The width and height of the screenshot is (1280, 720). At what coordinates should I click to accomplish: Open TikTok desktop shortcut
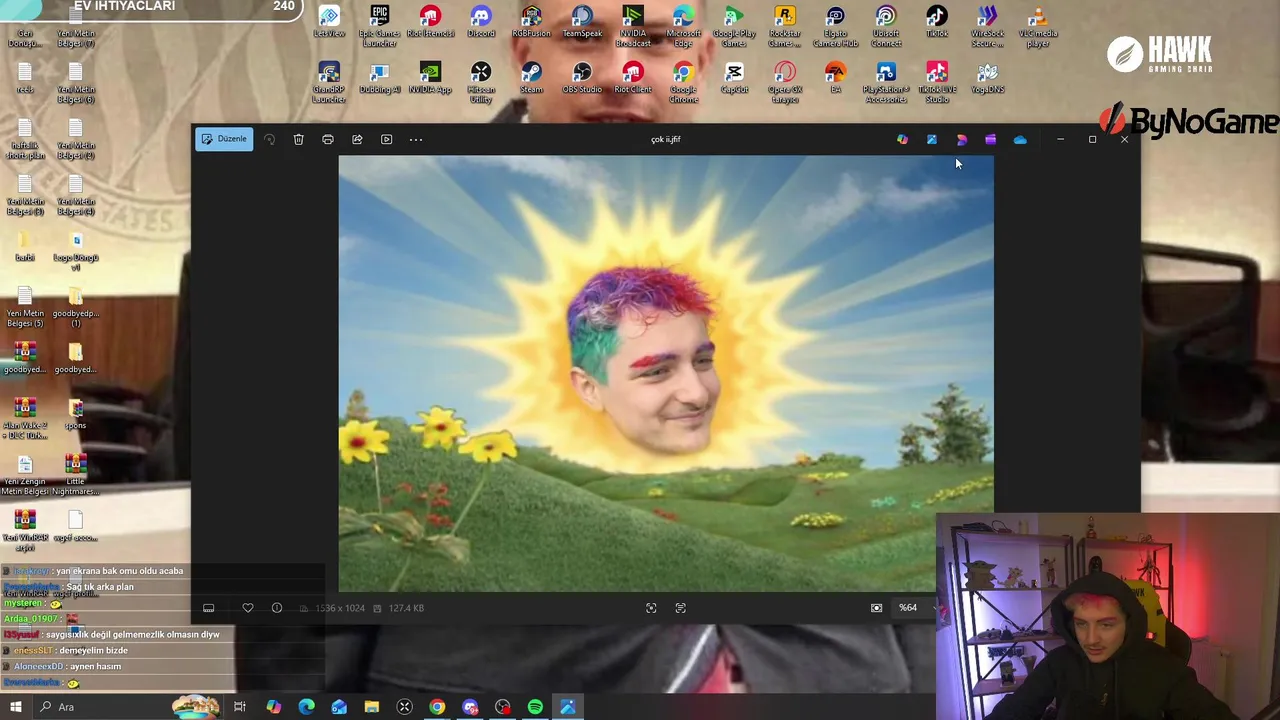point(936,22)
